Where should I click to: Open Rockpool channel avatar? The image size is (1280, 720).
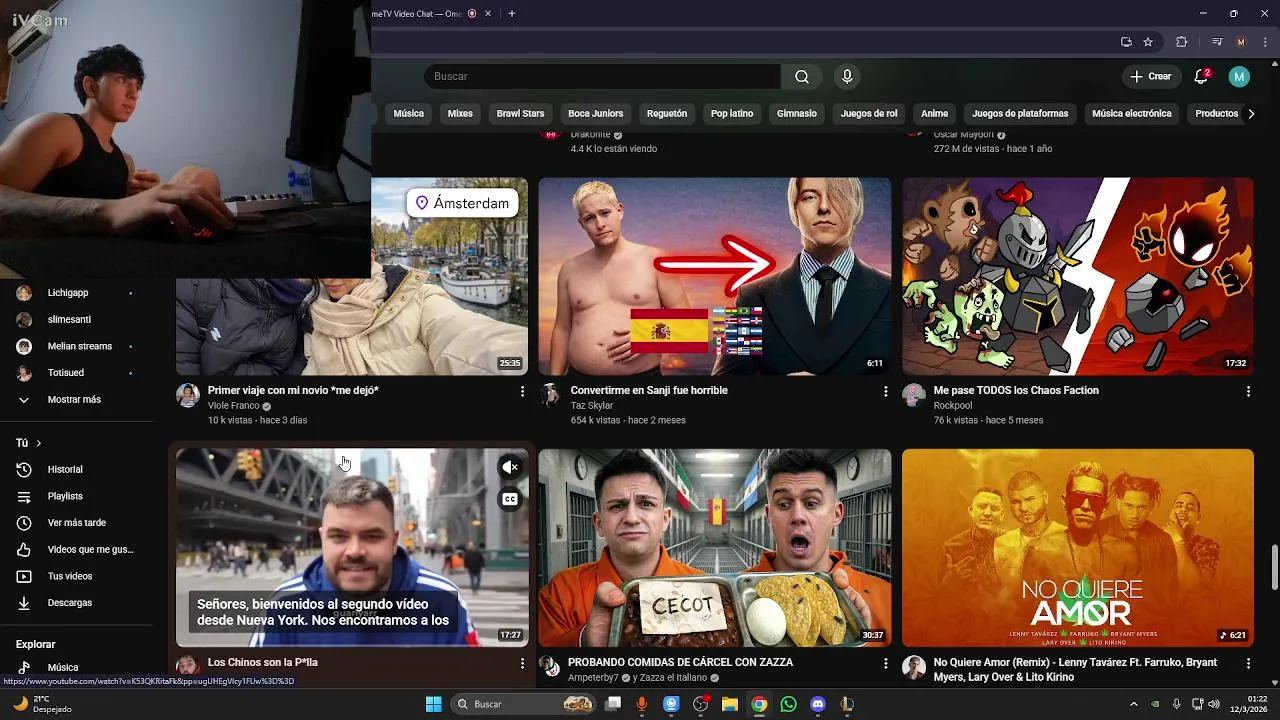click(x=914, y=395)
